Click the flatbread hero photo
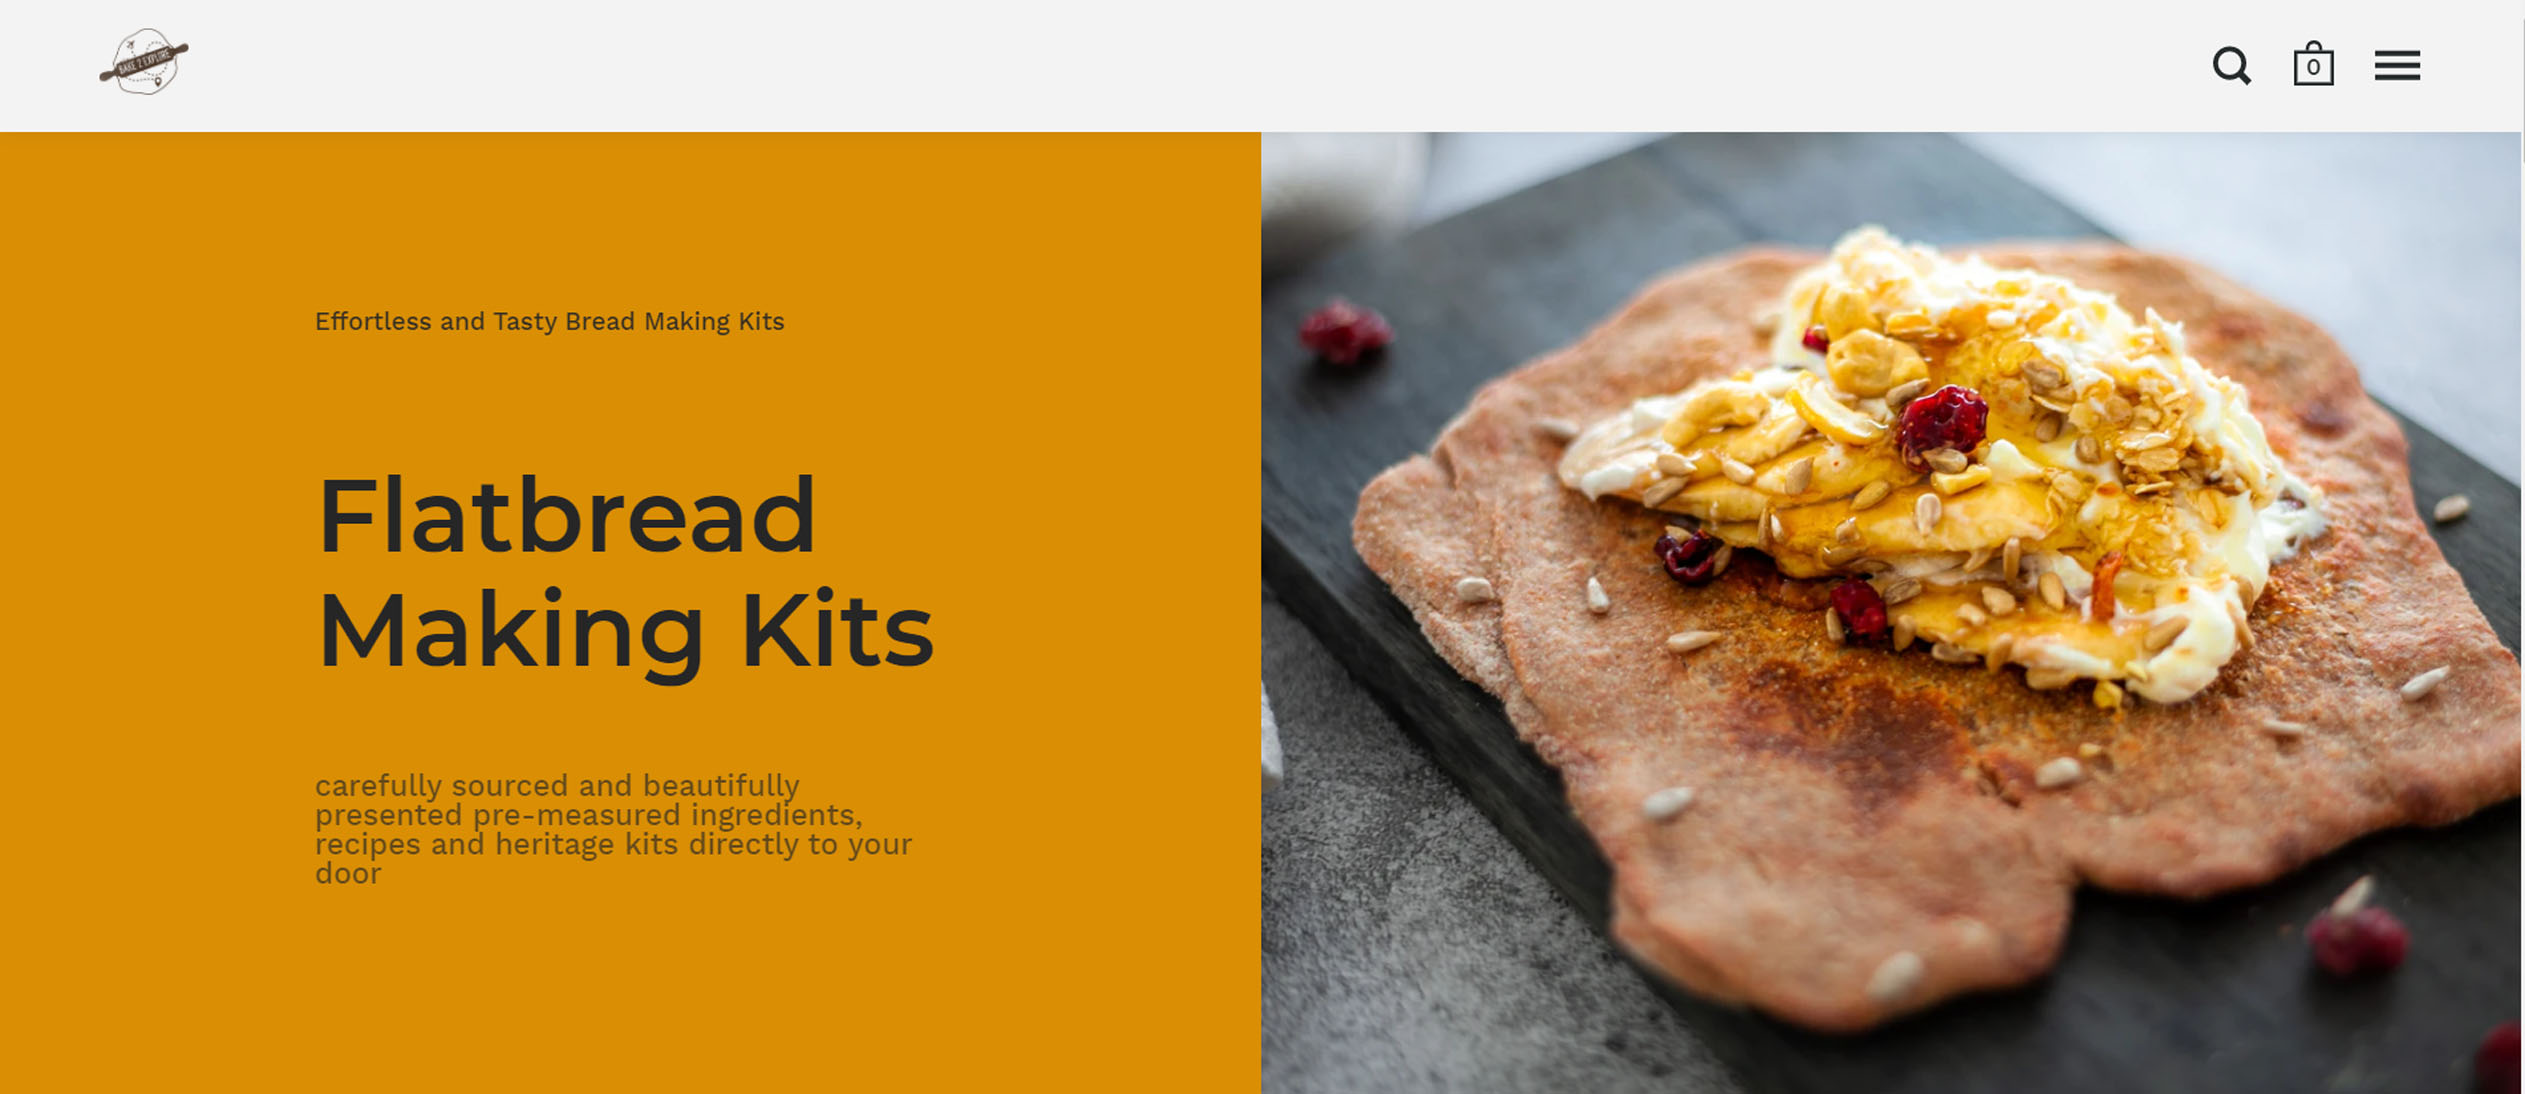Screen dimensions: 2525x1094 [1891, 612]
